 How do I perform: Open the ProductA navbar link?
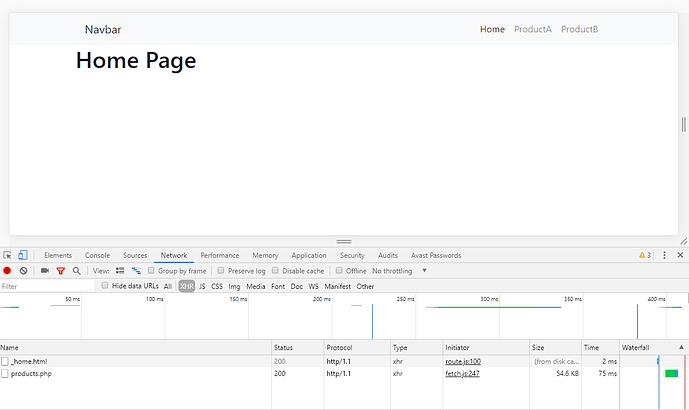point(532,29)
